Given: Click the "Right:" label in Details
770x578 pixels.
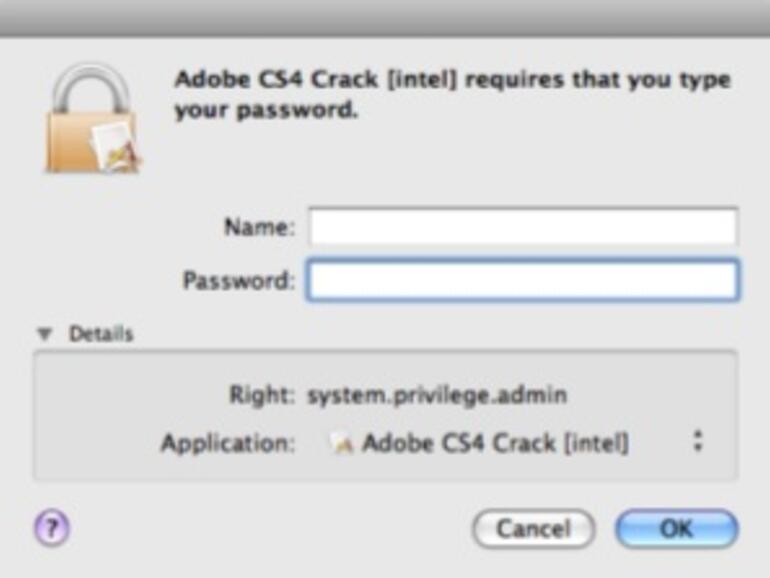Looking at the screenshot, I should (261, 395).
